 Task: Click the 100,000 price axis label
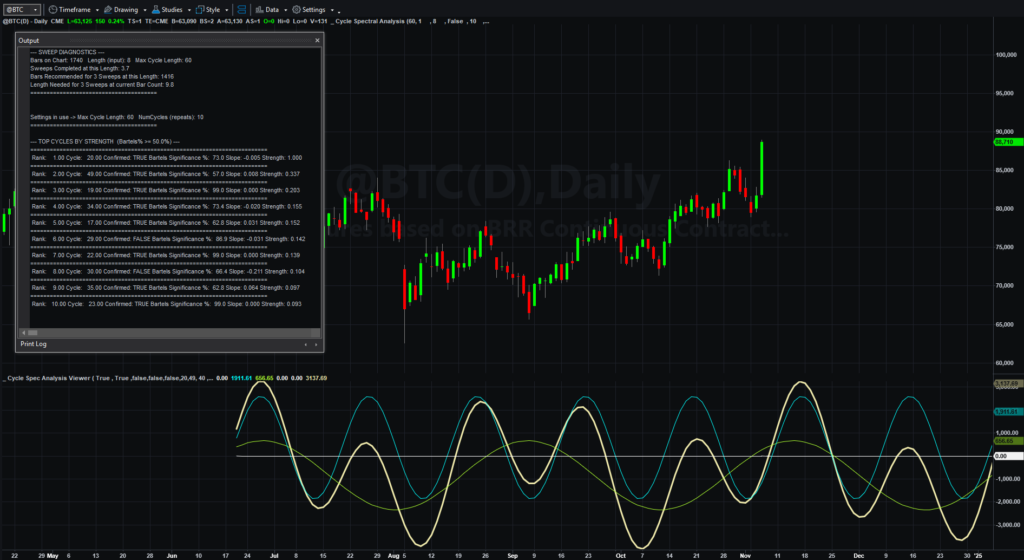[1006, 55]
